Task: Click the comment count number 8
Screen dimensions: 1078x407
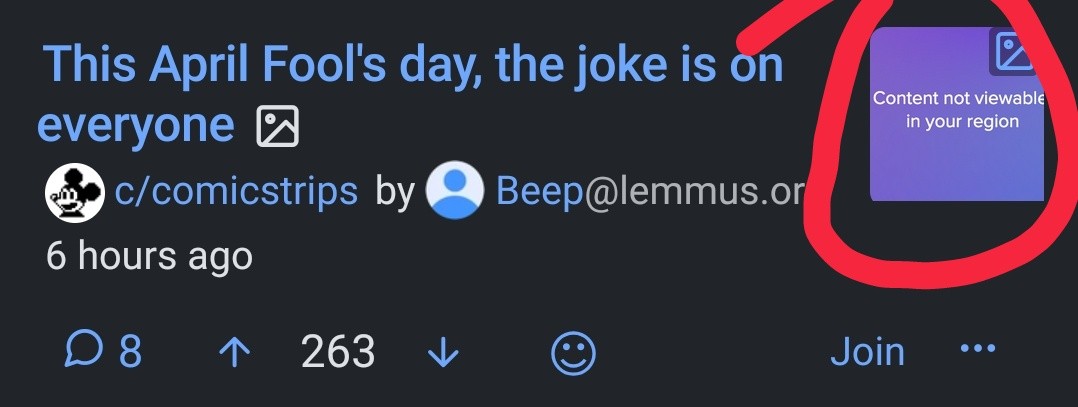Action: pos(130,351)
